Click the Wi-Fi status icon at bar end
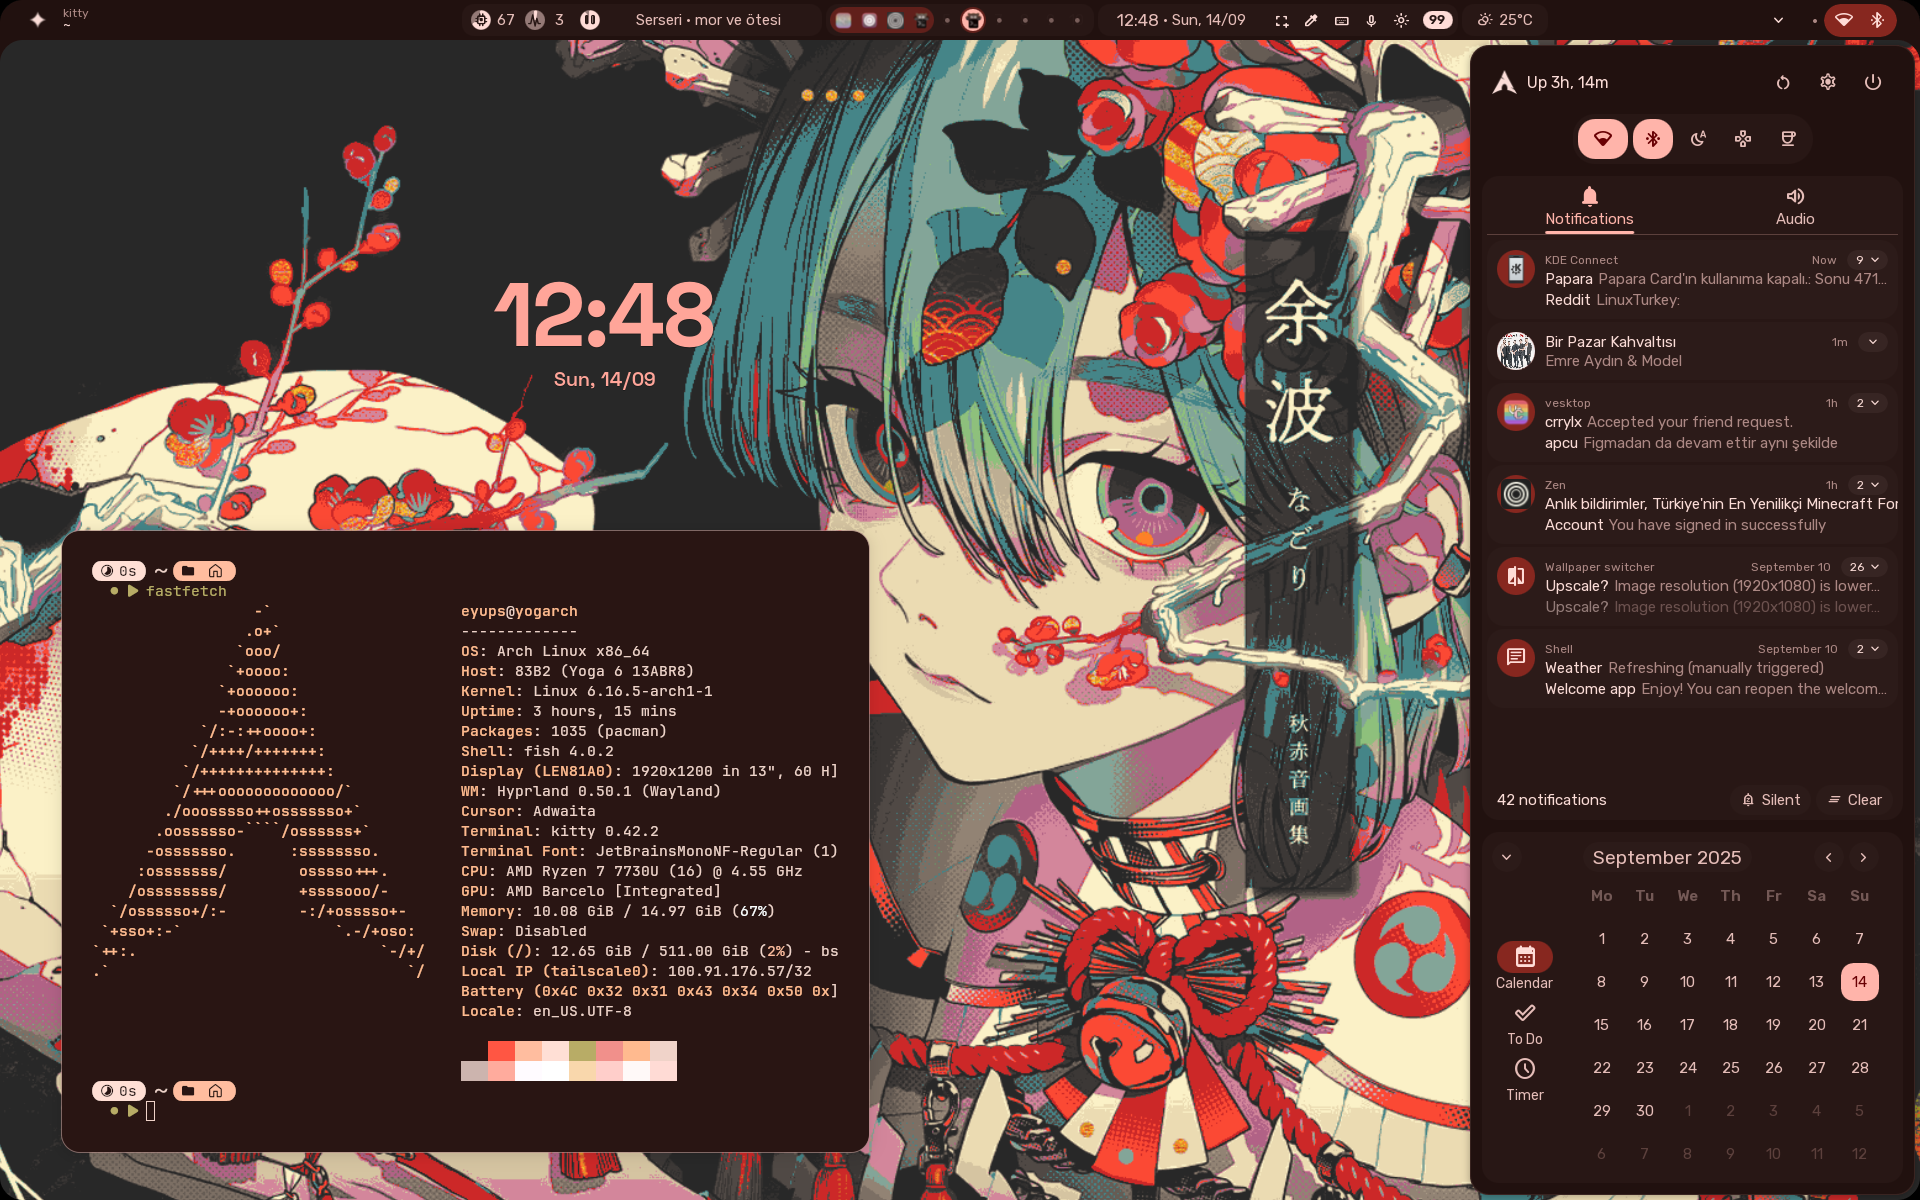1920x1200 pixels. point(1844,20)
